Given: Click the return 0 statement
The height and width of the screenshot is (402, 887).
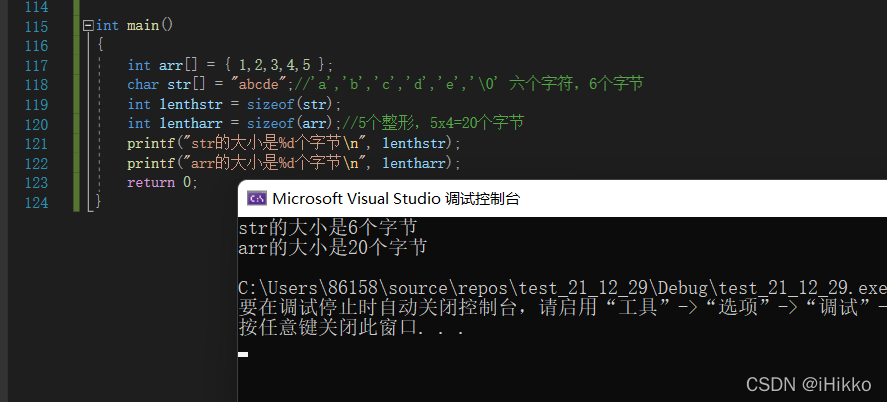Looking at the screenshot, I should pos(162,183).
